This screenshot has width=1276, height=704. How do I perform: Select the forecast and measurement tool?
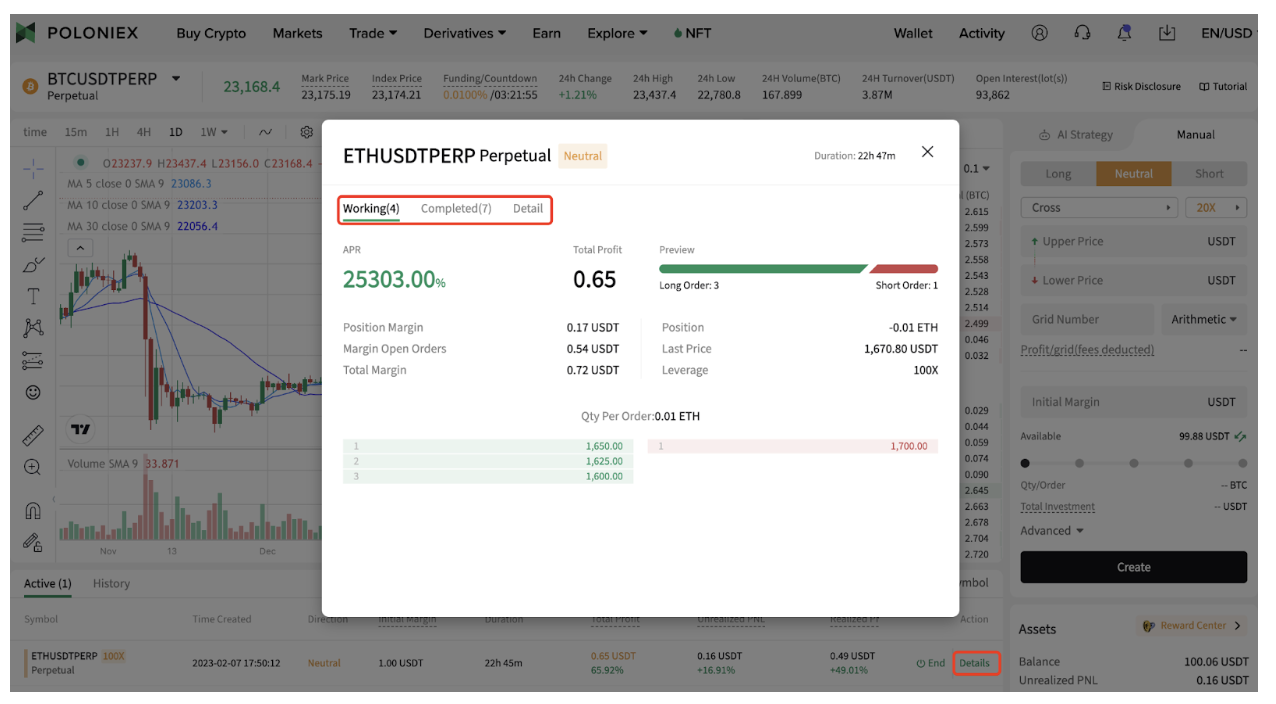pyautogui.click(x=33, y=360)
